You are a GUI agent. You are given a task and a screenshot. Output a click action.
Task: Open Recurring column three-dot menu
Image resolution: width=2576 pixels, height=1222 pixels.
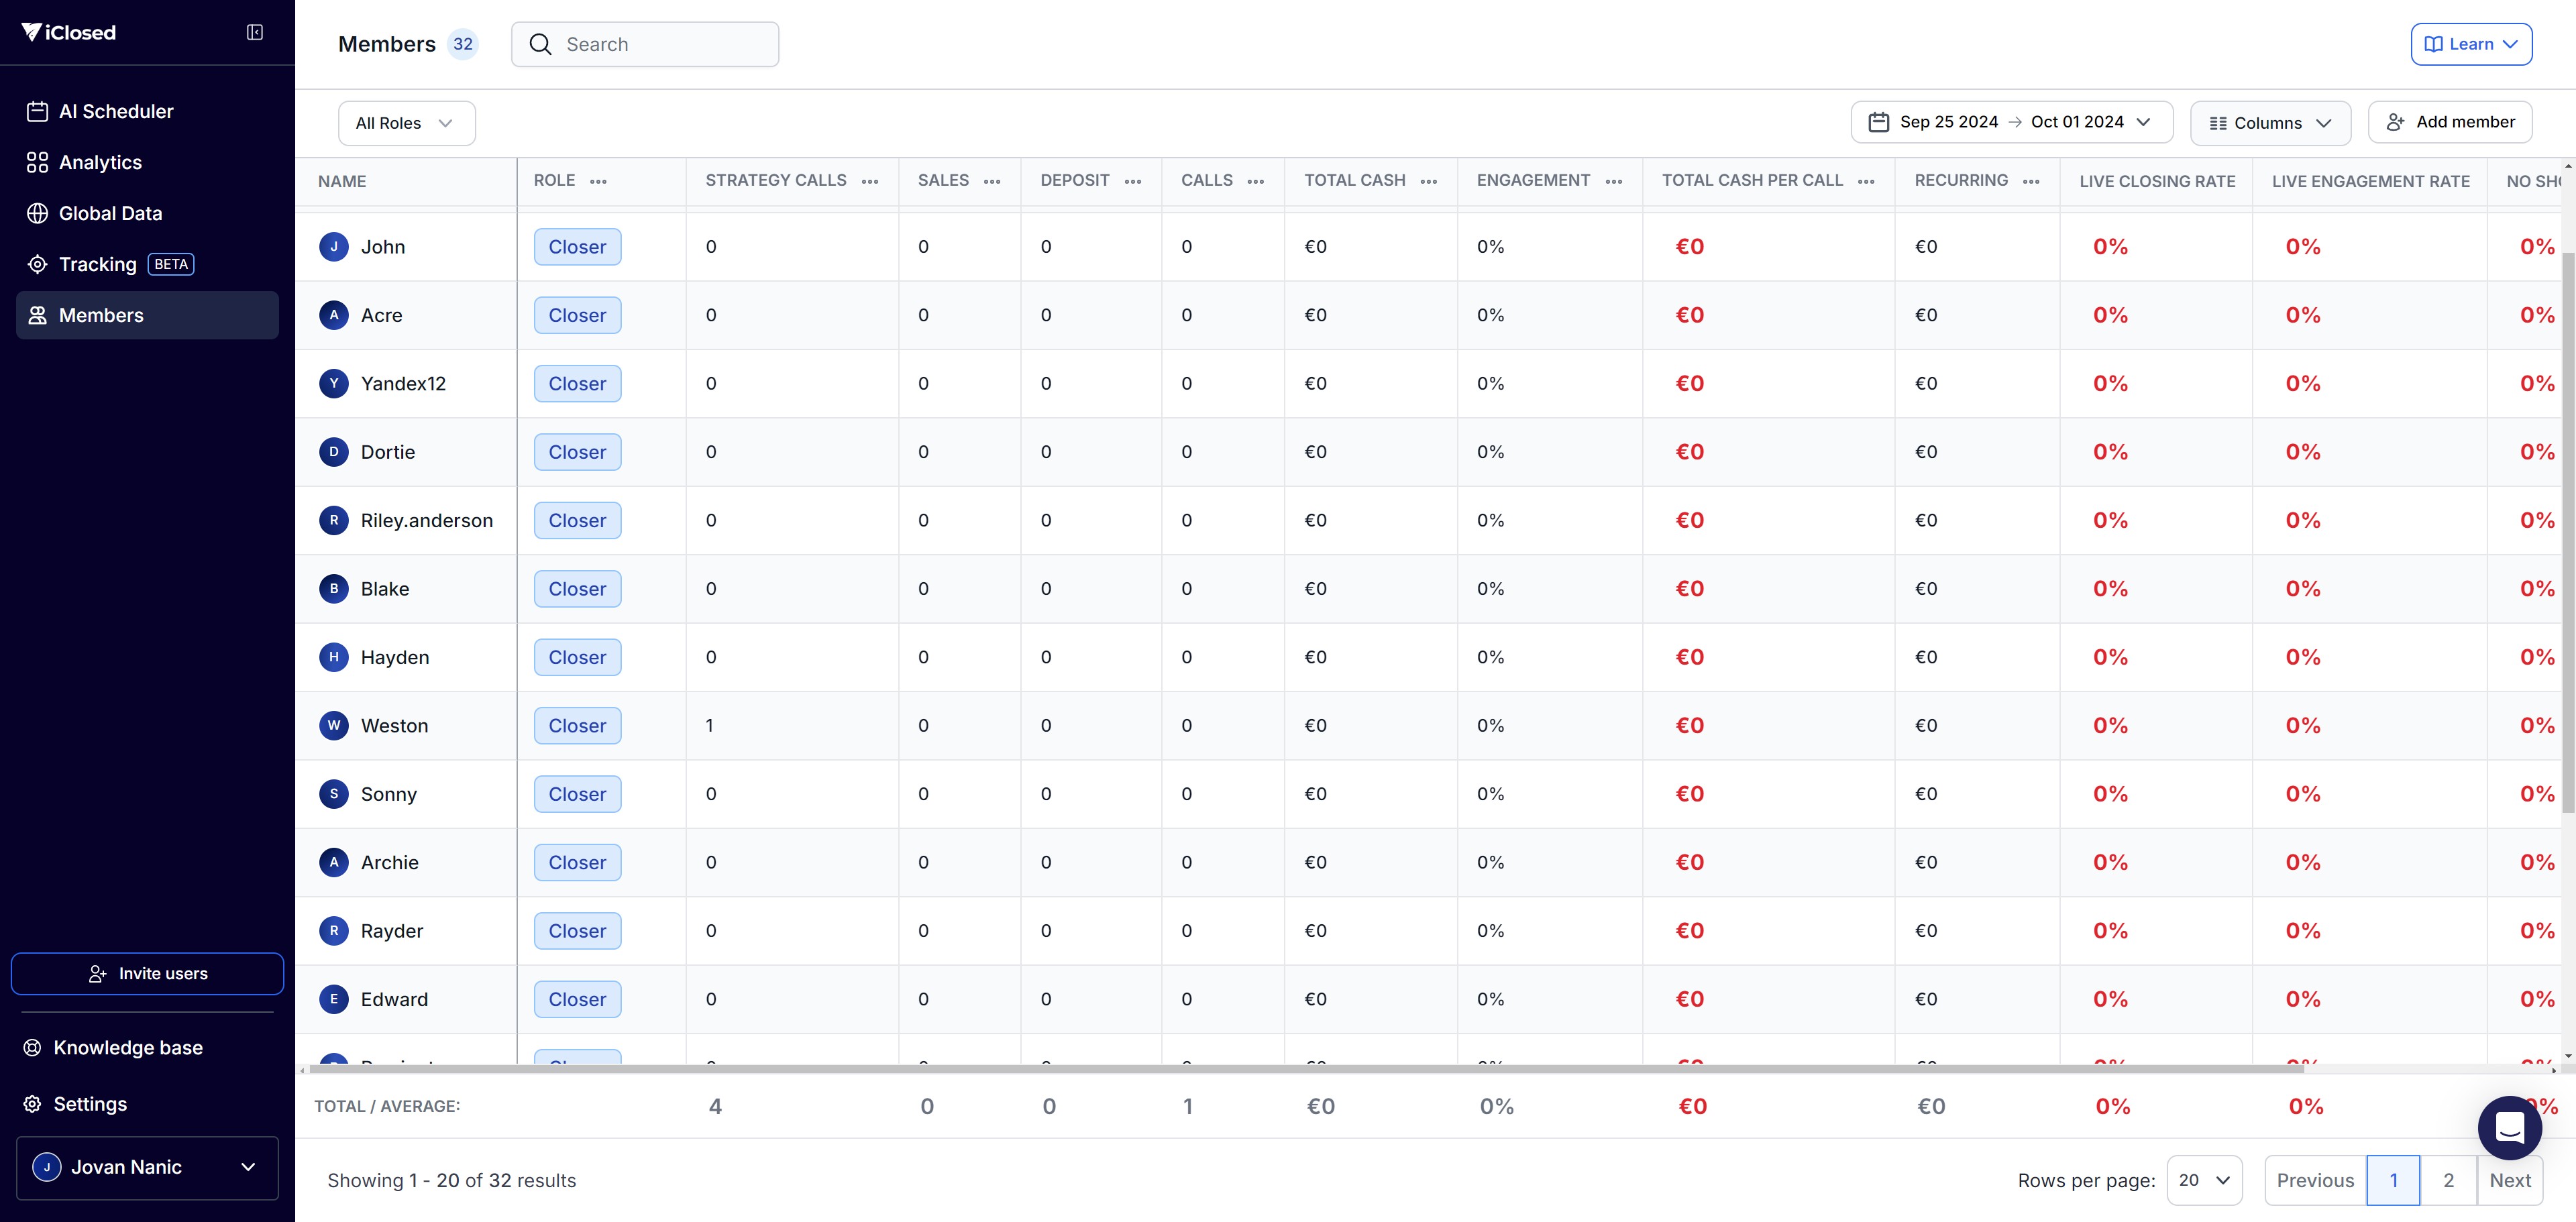click(x=2030, y=181)
